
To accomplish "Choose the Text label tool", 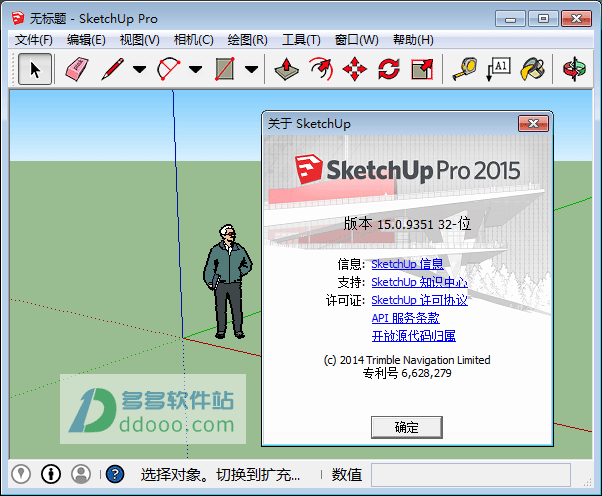I will tap(498, 69).
